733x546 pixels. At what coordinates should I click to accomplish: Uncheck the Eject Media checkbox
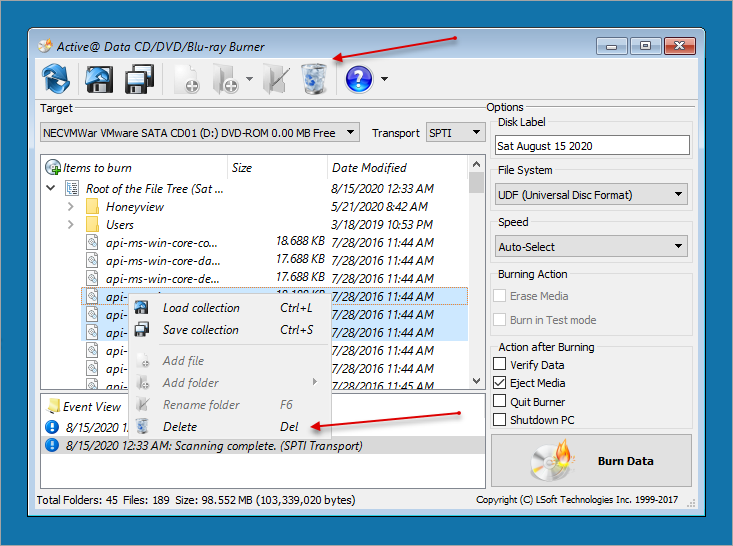499,382
